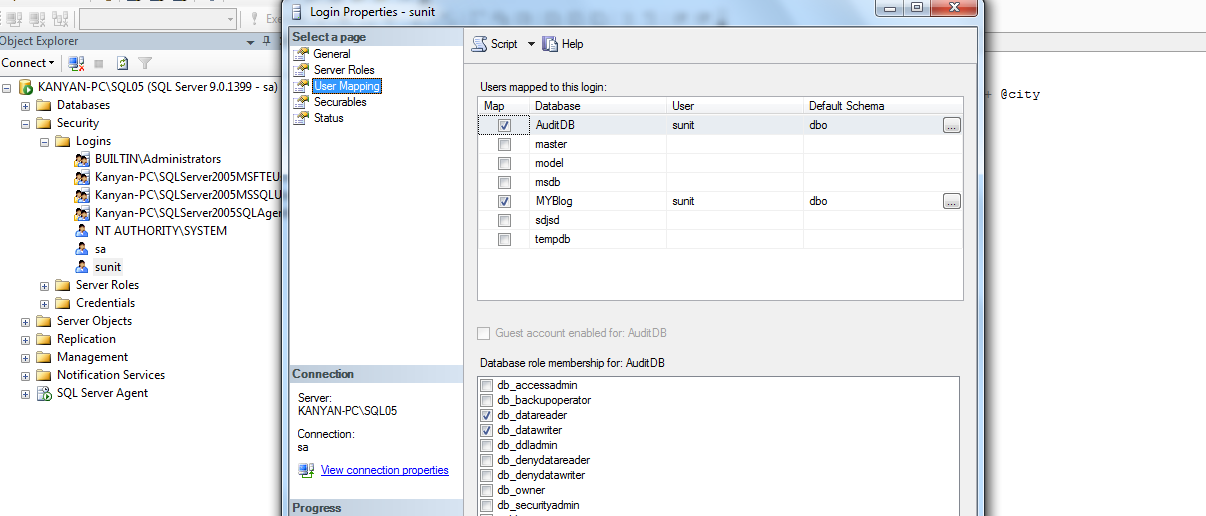Click View connection properties link
Screen dimensions: 1206x516
(385, 470)
